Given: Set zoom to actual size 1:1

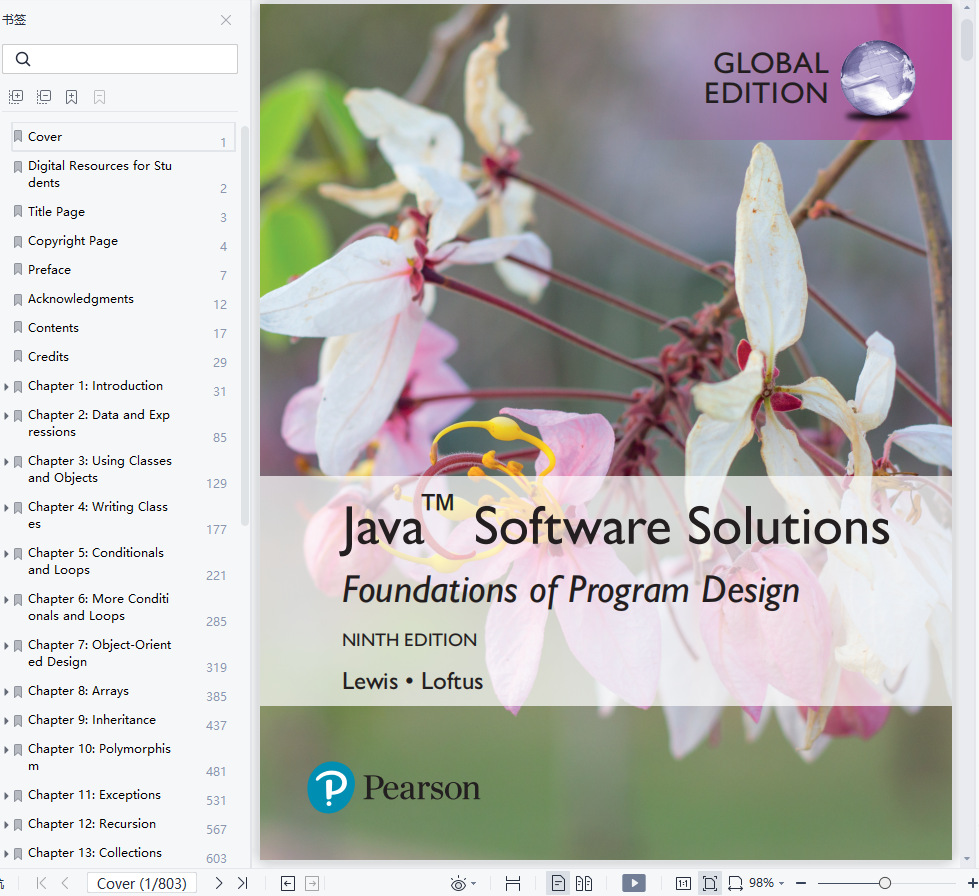Looking at the screenshot, I should (683, 884).
